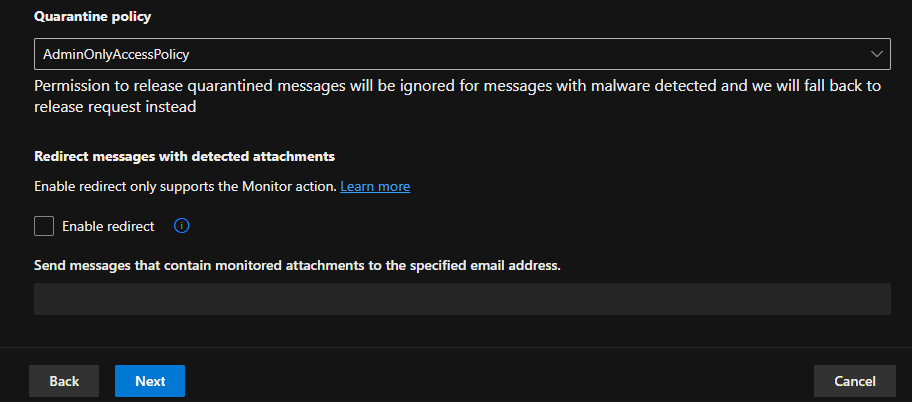Click the Enable redirect only supports Monitor text
Viewport: 912px width, 402px height.
click(x=185, y=186)
